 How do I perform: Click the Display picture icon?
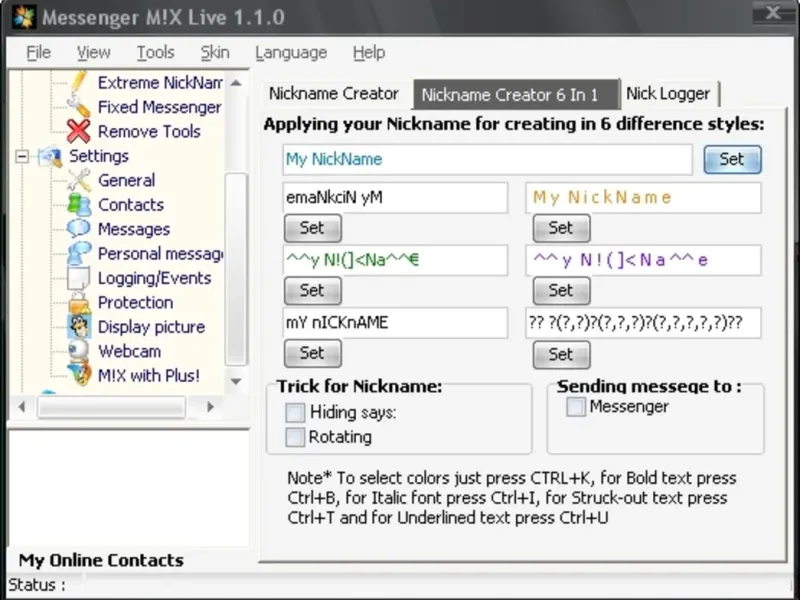pyautogui.click(x=79, y=327)
